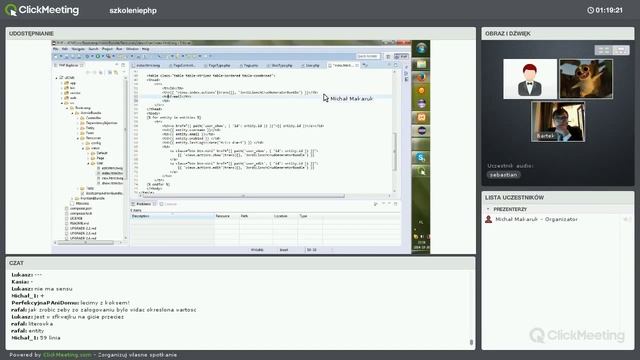Image resolution: width=640 pixels, height=360 pixels.
Task: Open the orange XAMPP icon on shared taskbar
Action: coord(421,117)
